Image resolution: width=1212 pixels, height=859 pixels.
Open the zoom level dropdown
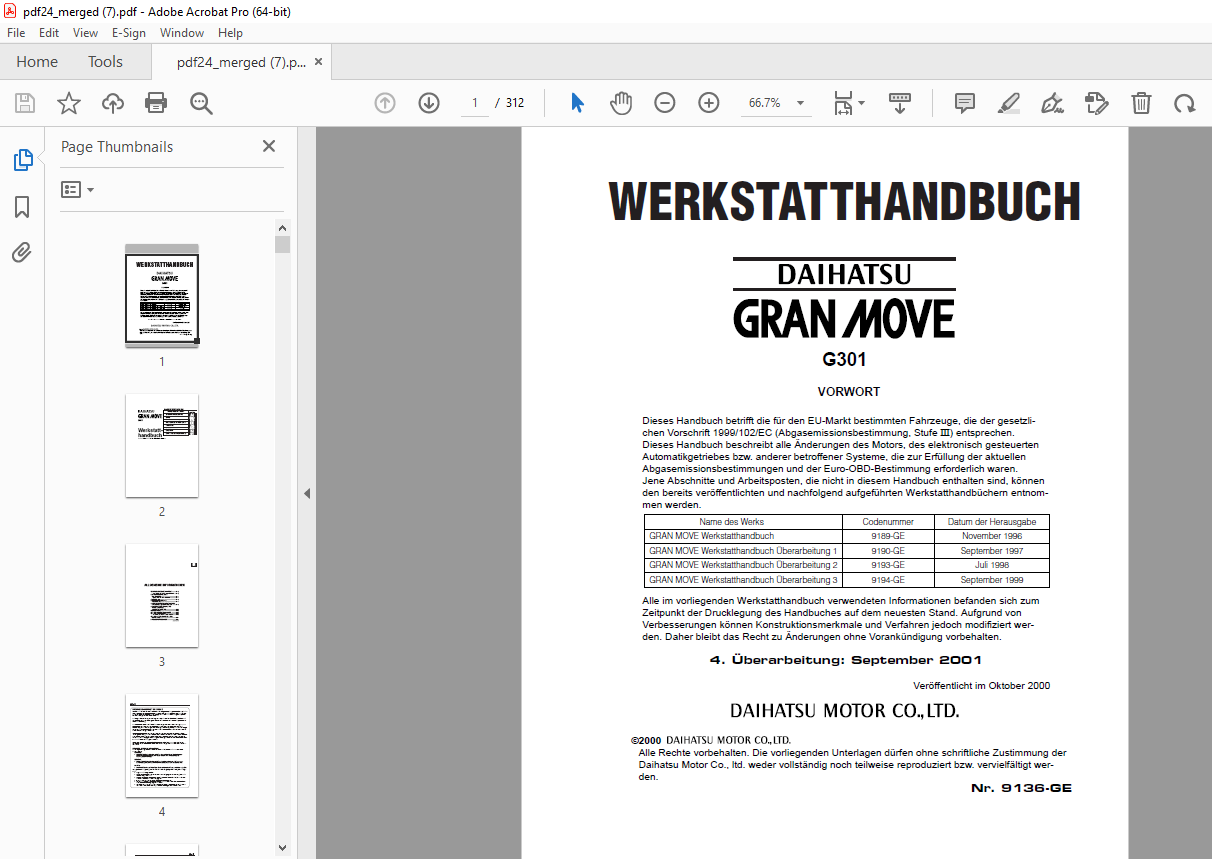800,103
